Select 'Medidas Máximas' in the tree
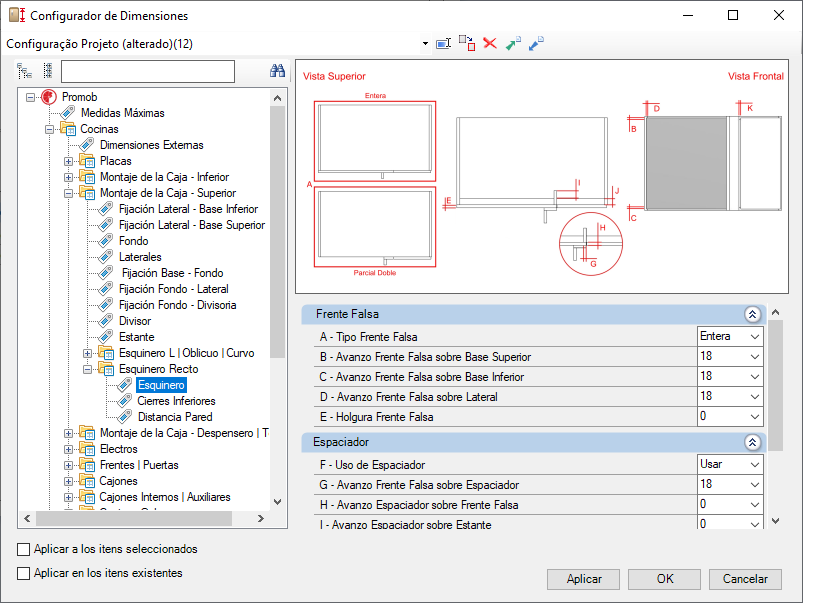The image size is (813, 612). point(122,113)
